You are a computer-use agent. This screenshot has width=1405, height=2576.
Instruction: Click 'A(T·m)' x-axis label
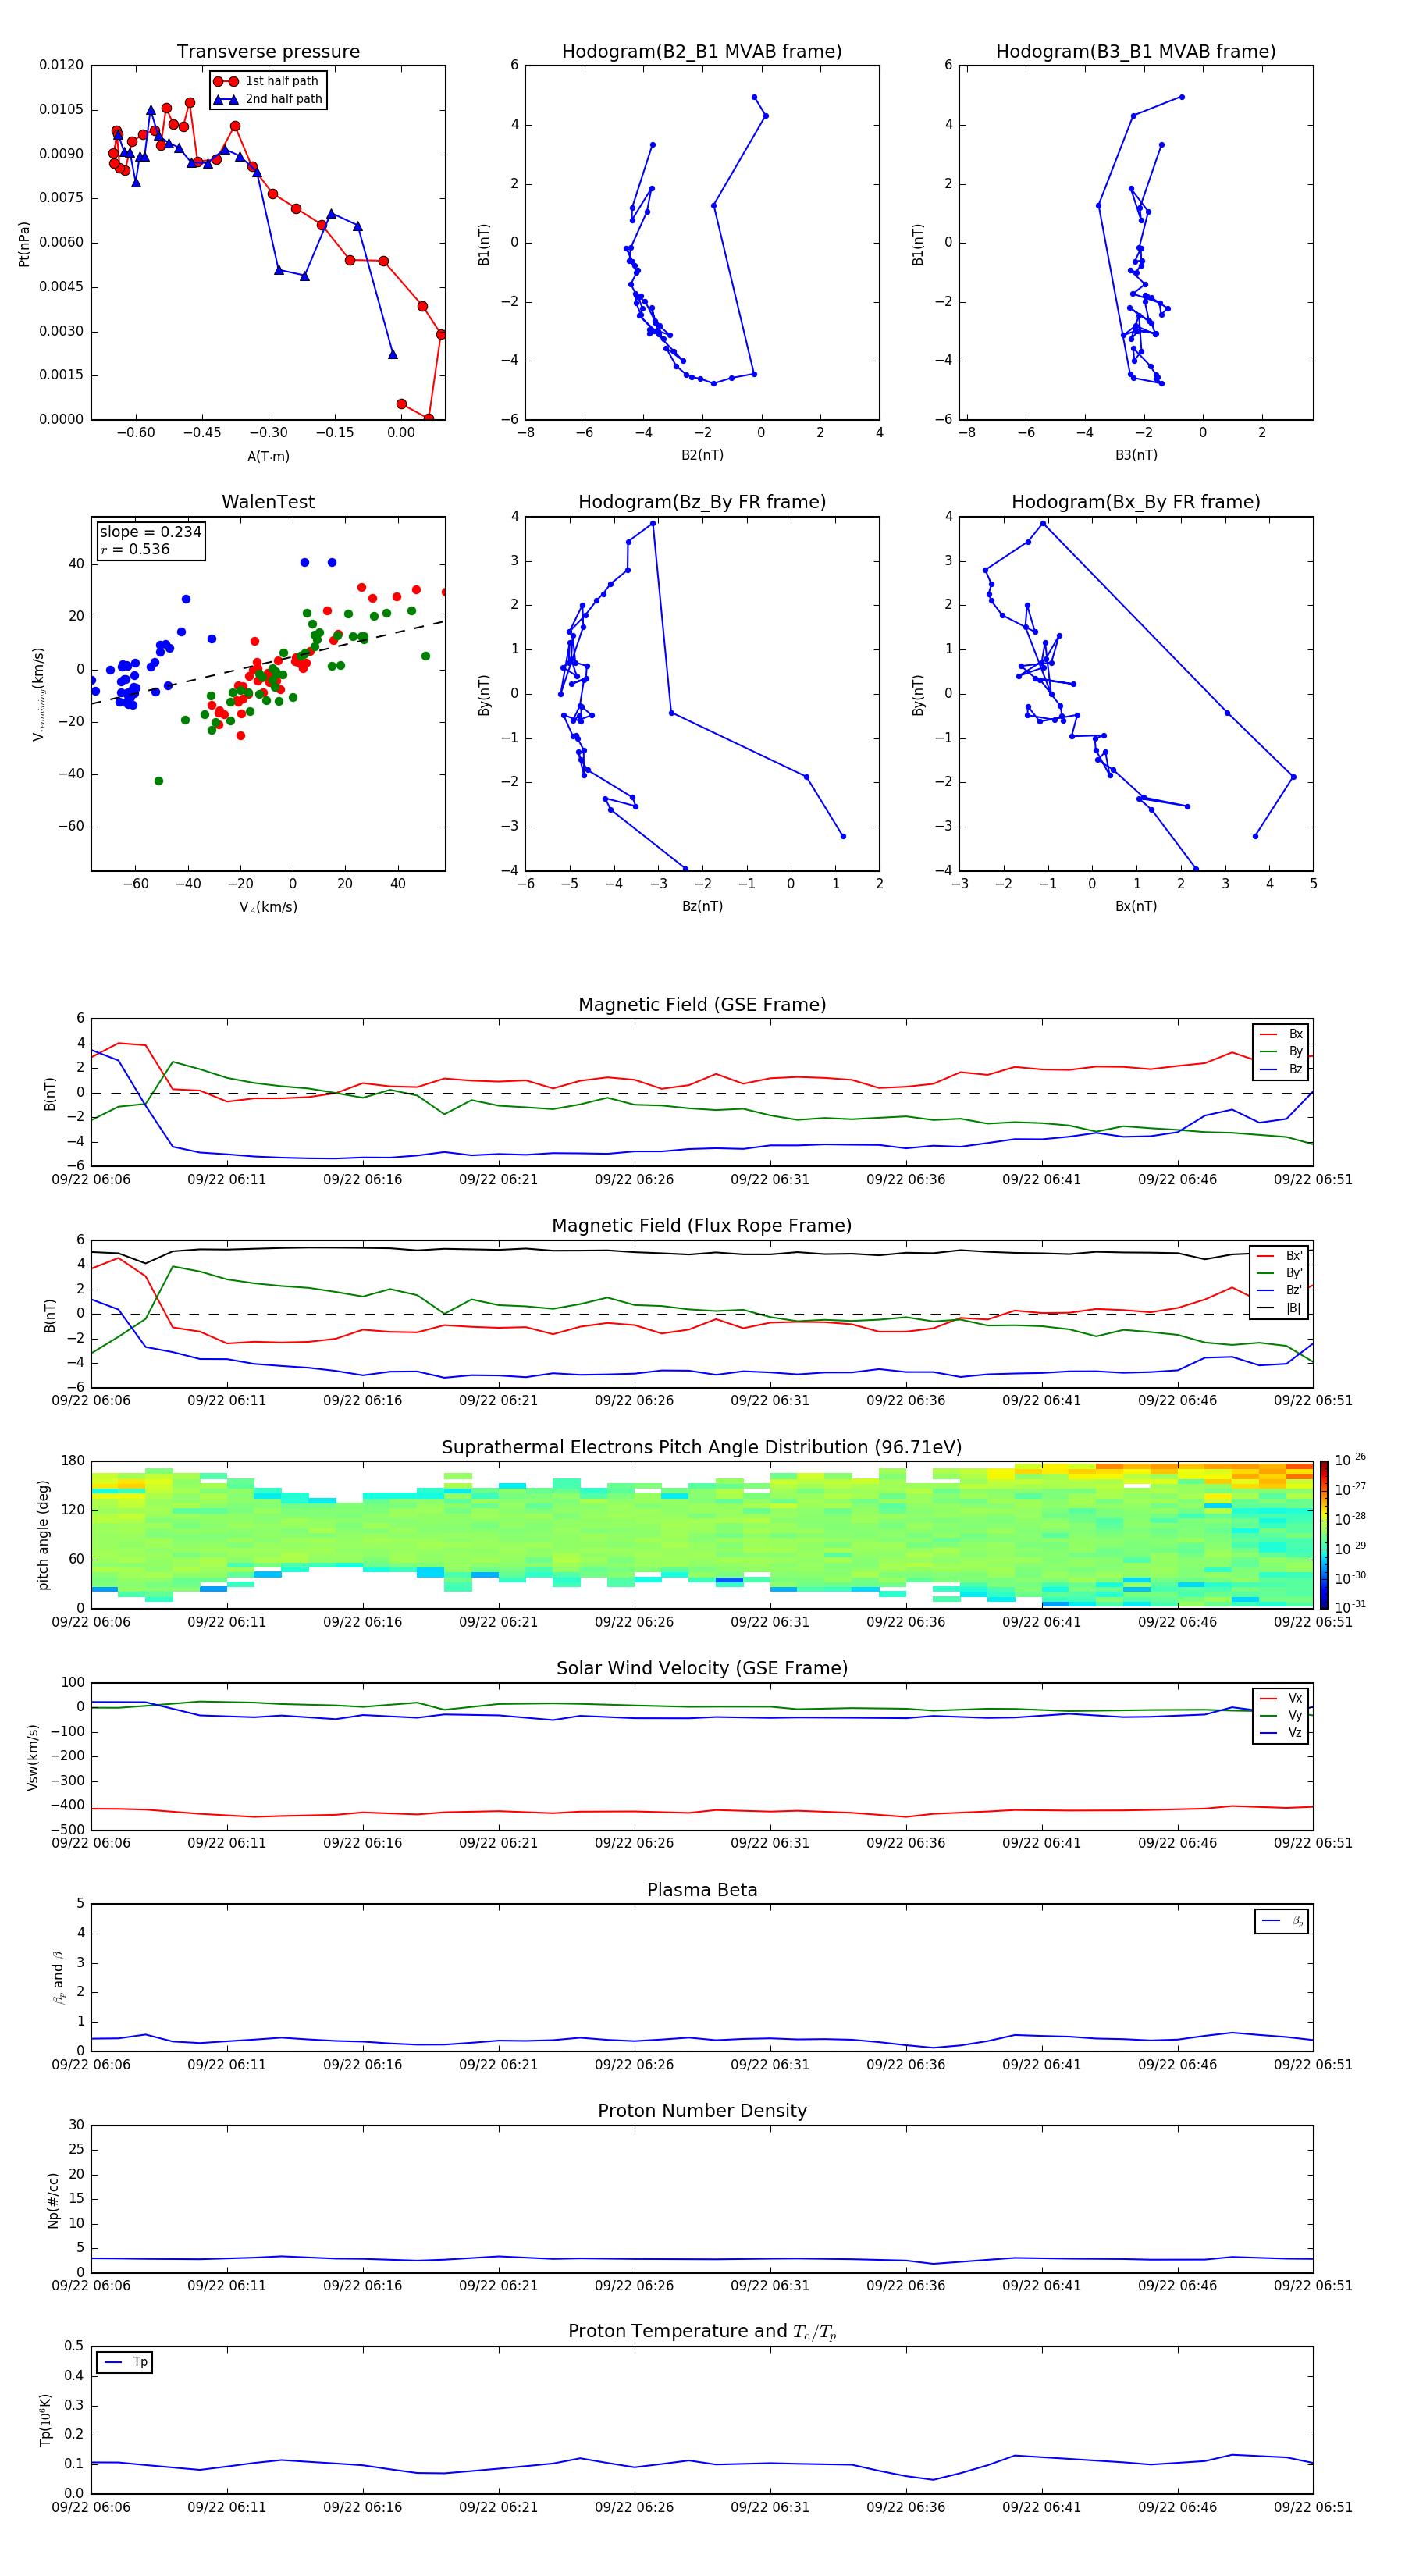point(268,456)
